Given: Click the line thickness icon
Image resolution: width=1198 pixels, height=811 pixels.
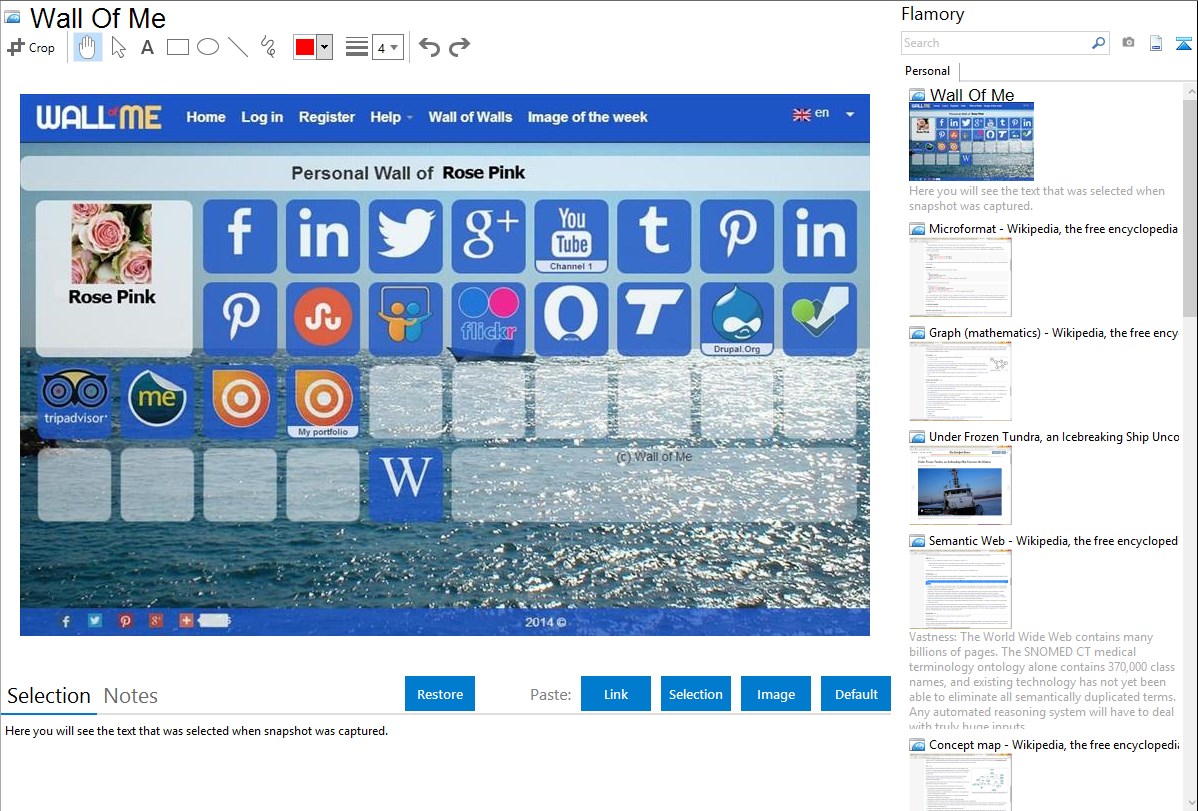Looking at the screenshot, I should pos(356,47).
